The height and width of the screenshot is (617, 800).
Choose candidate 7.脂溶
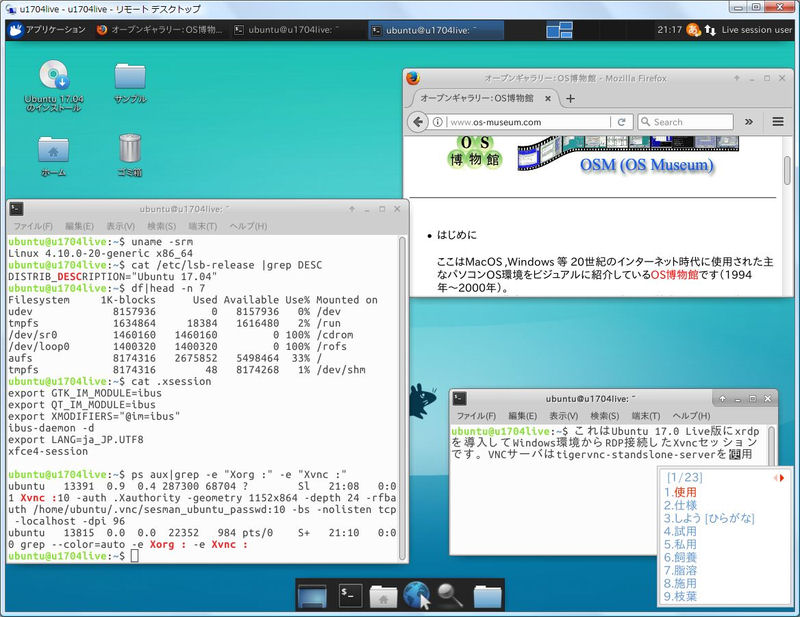(680, 571)
